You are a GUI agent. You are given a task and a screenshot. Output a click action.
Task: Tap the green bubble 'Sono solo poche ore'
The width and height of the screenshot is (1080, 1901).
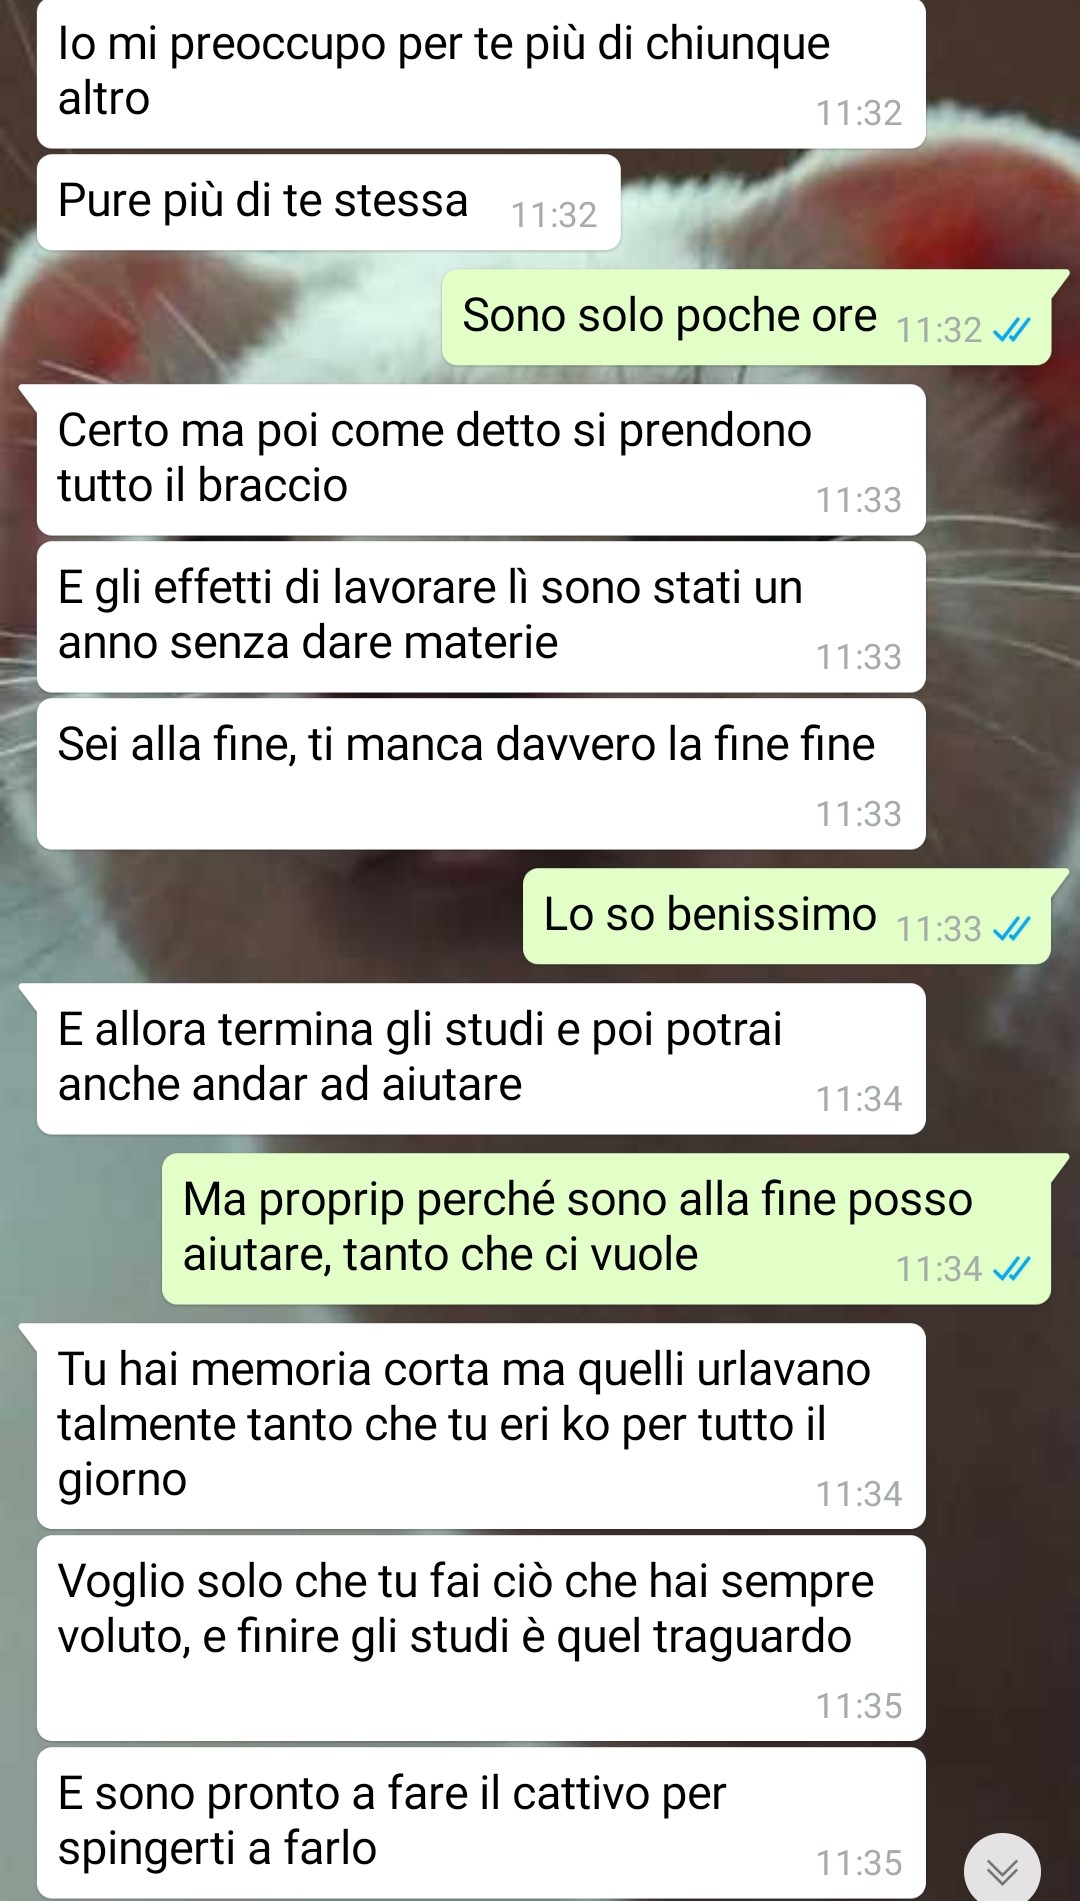(x=746, y=317)
